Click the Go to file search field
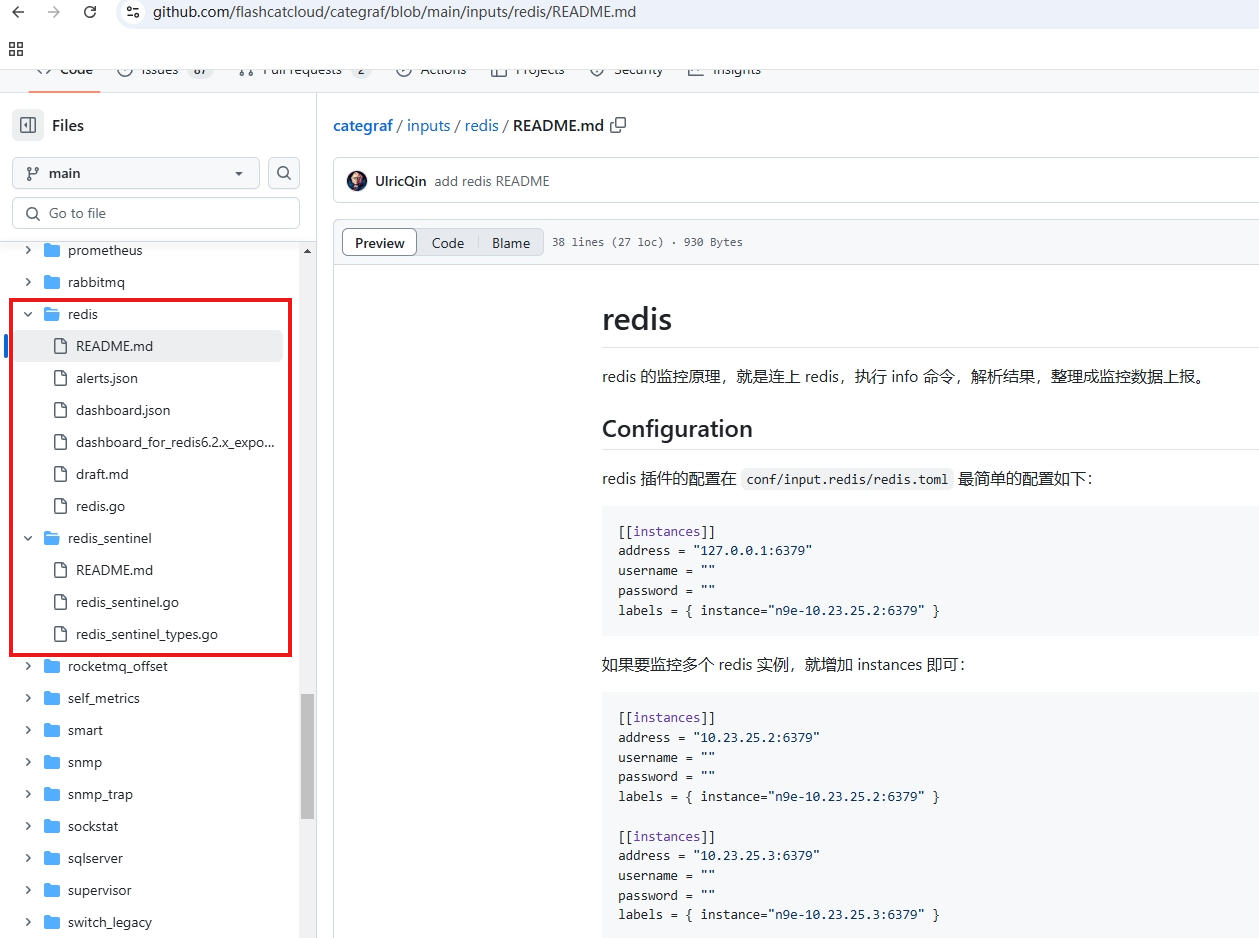Screen dimensions: 1259x938 pos(156,213)
